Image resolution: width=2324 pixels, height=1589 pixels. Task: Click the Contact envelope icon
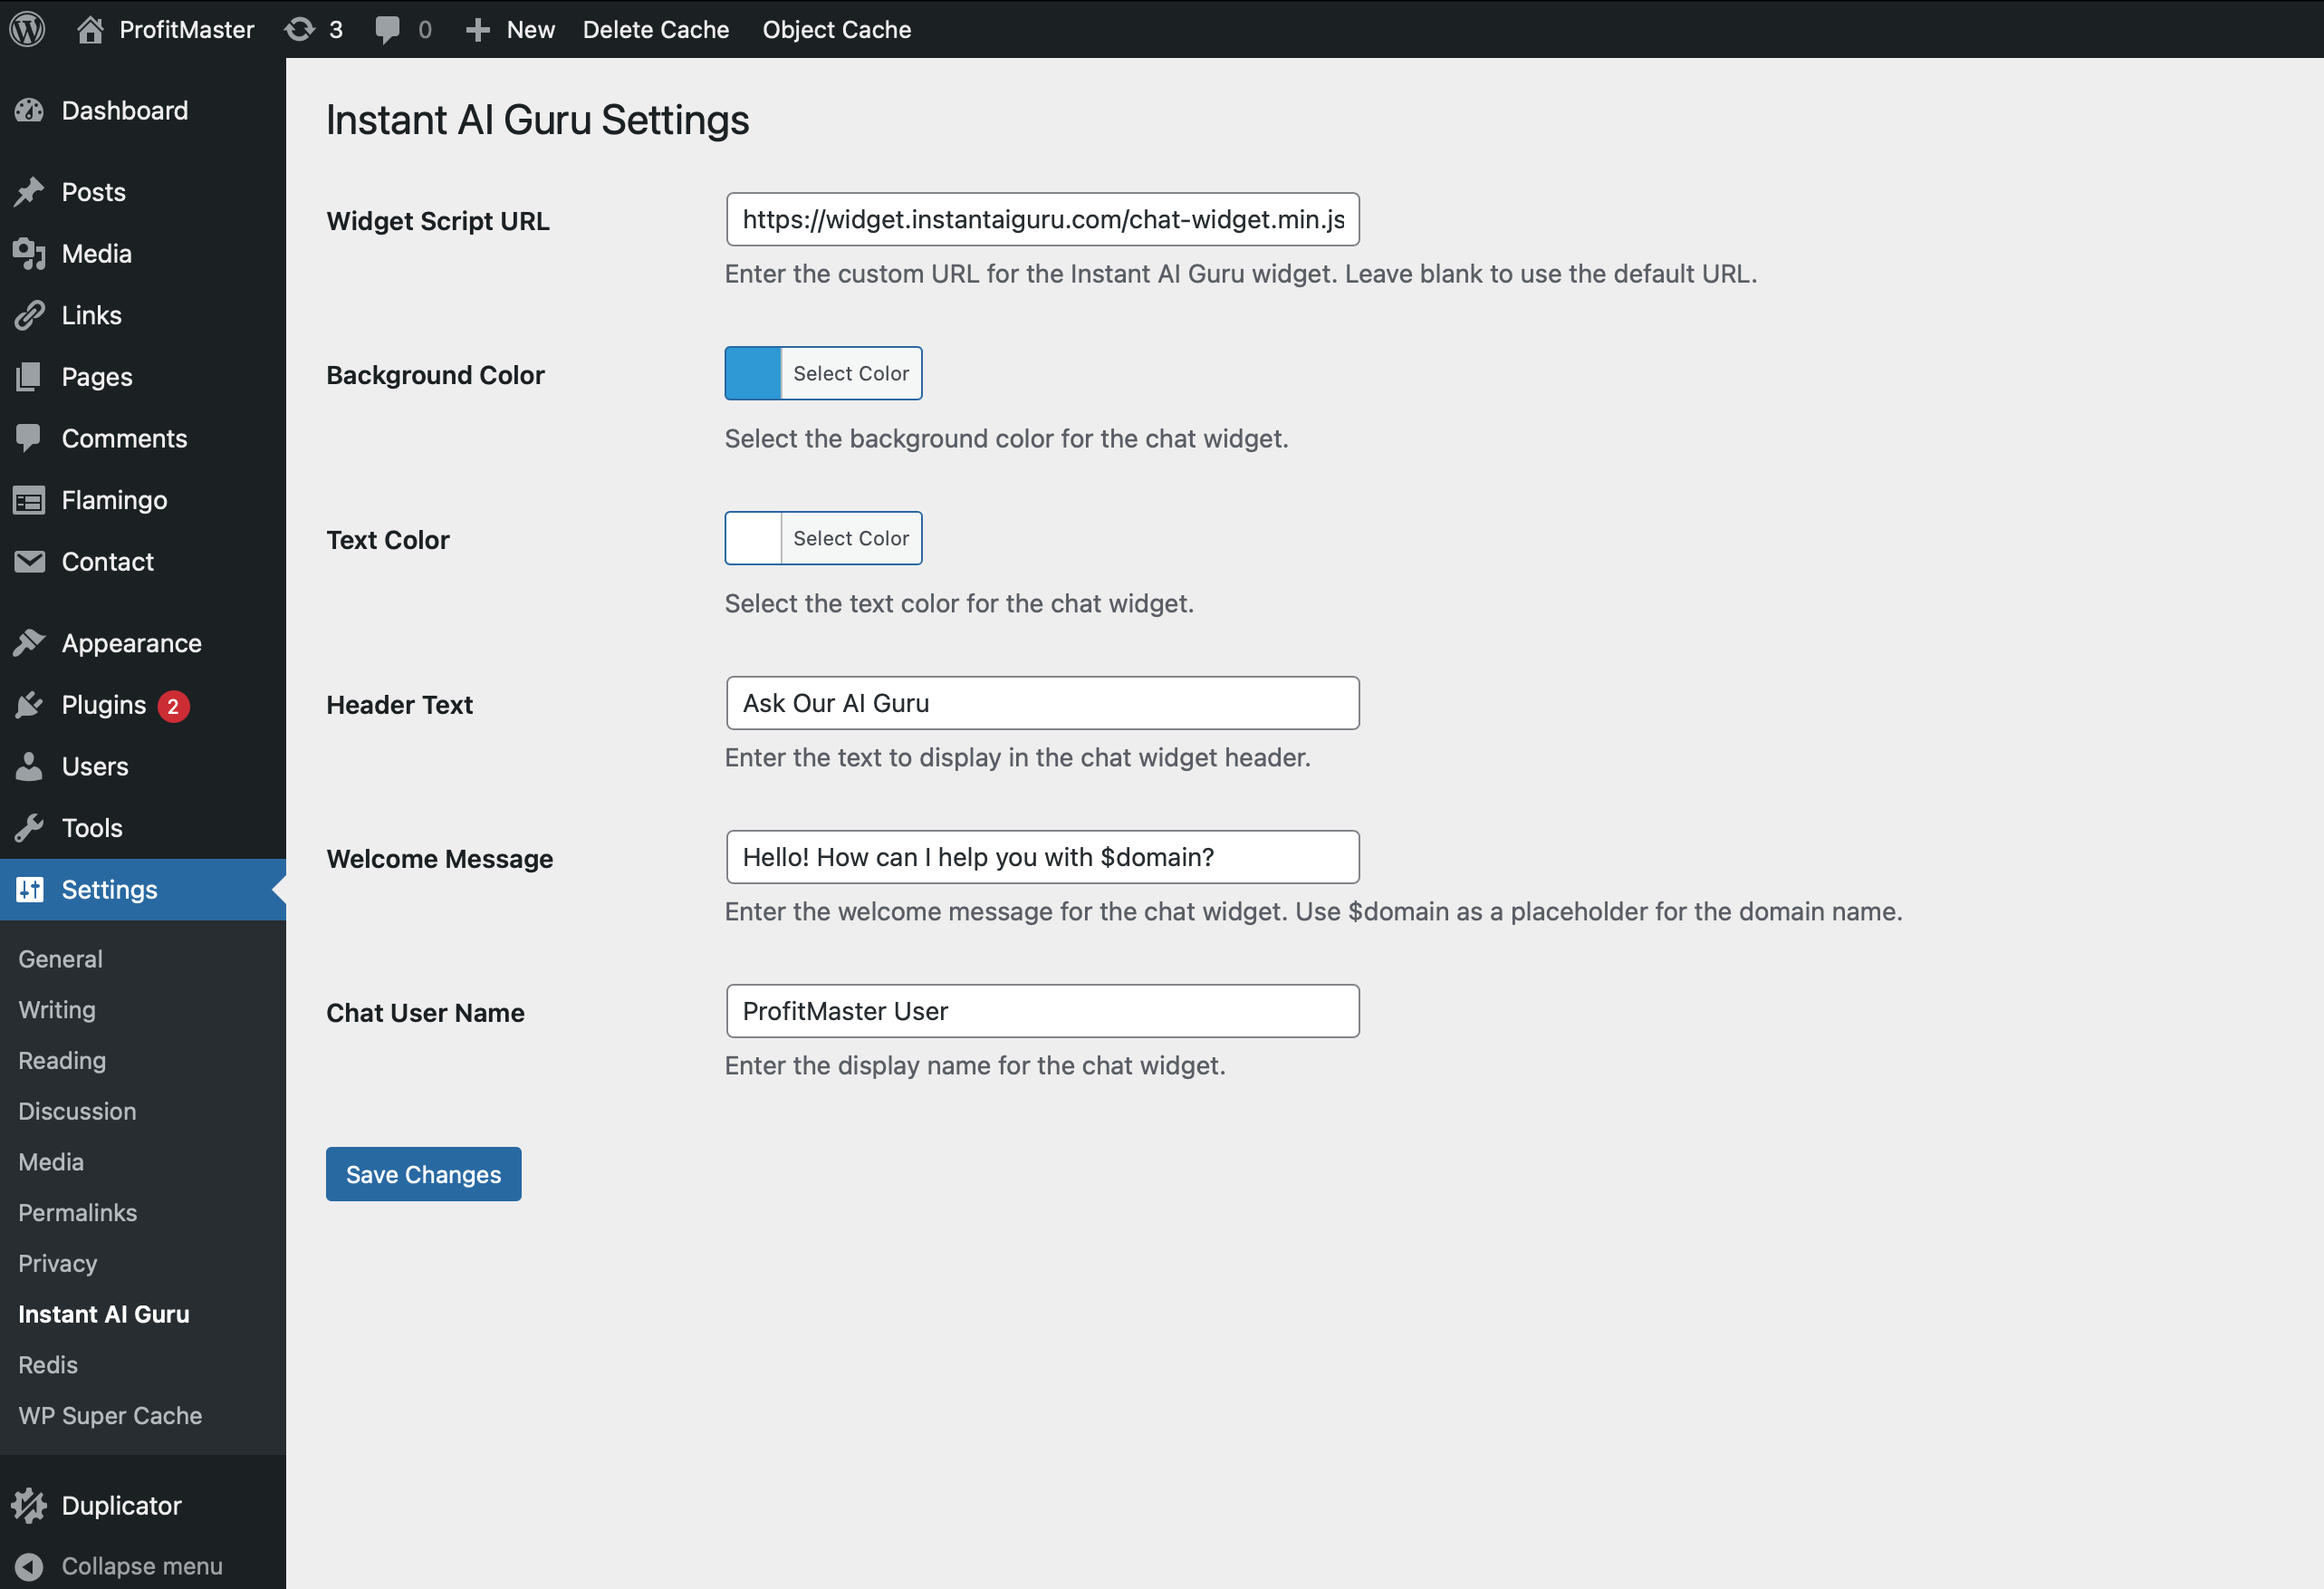tap(29, 561)
